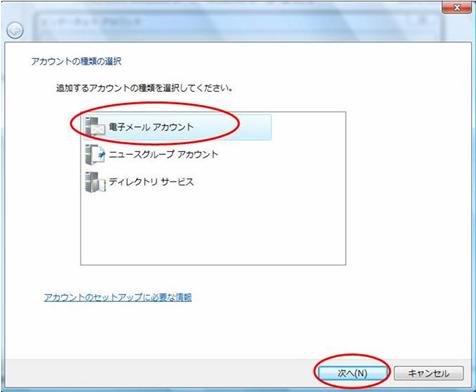The image size is (476, 392).
Task: Click the アカウントの種類の選択 heading
Action: (76, 62)
